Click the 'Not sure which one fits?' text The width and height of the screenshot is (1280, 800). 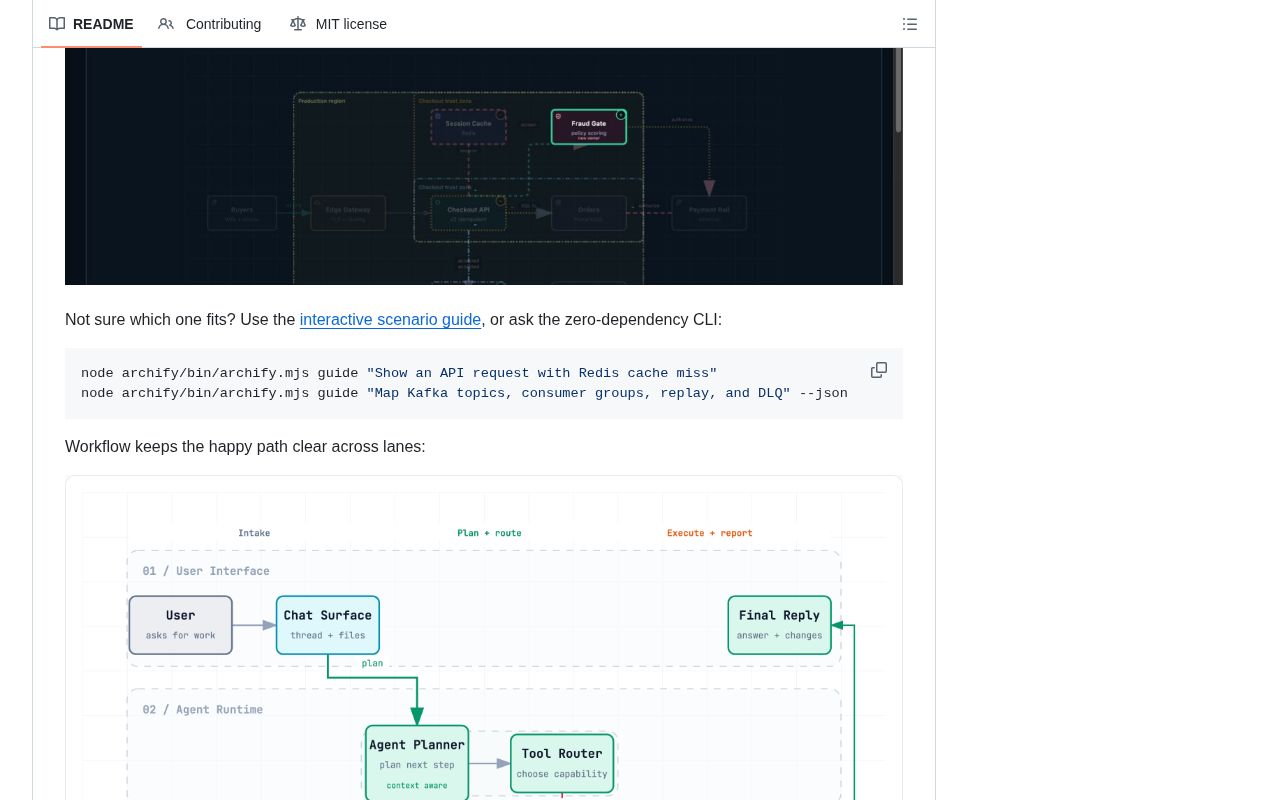tap(150, 320)
